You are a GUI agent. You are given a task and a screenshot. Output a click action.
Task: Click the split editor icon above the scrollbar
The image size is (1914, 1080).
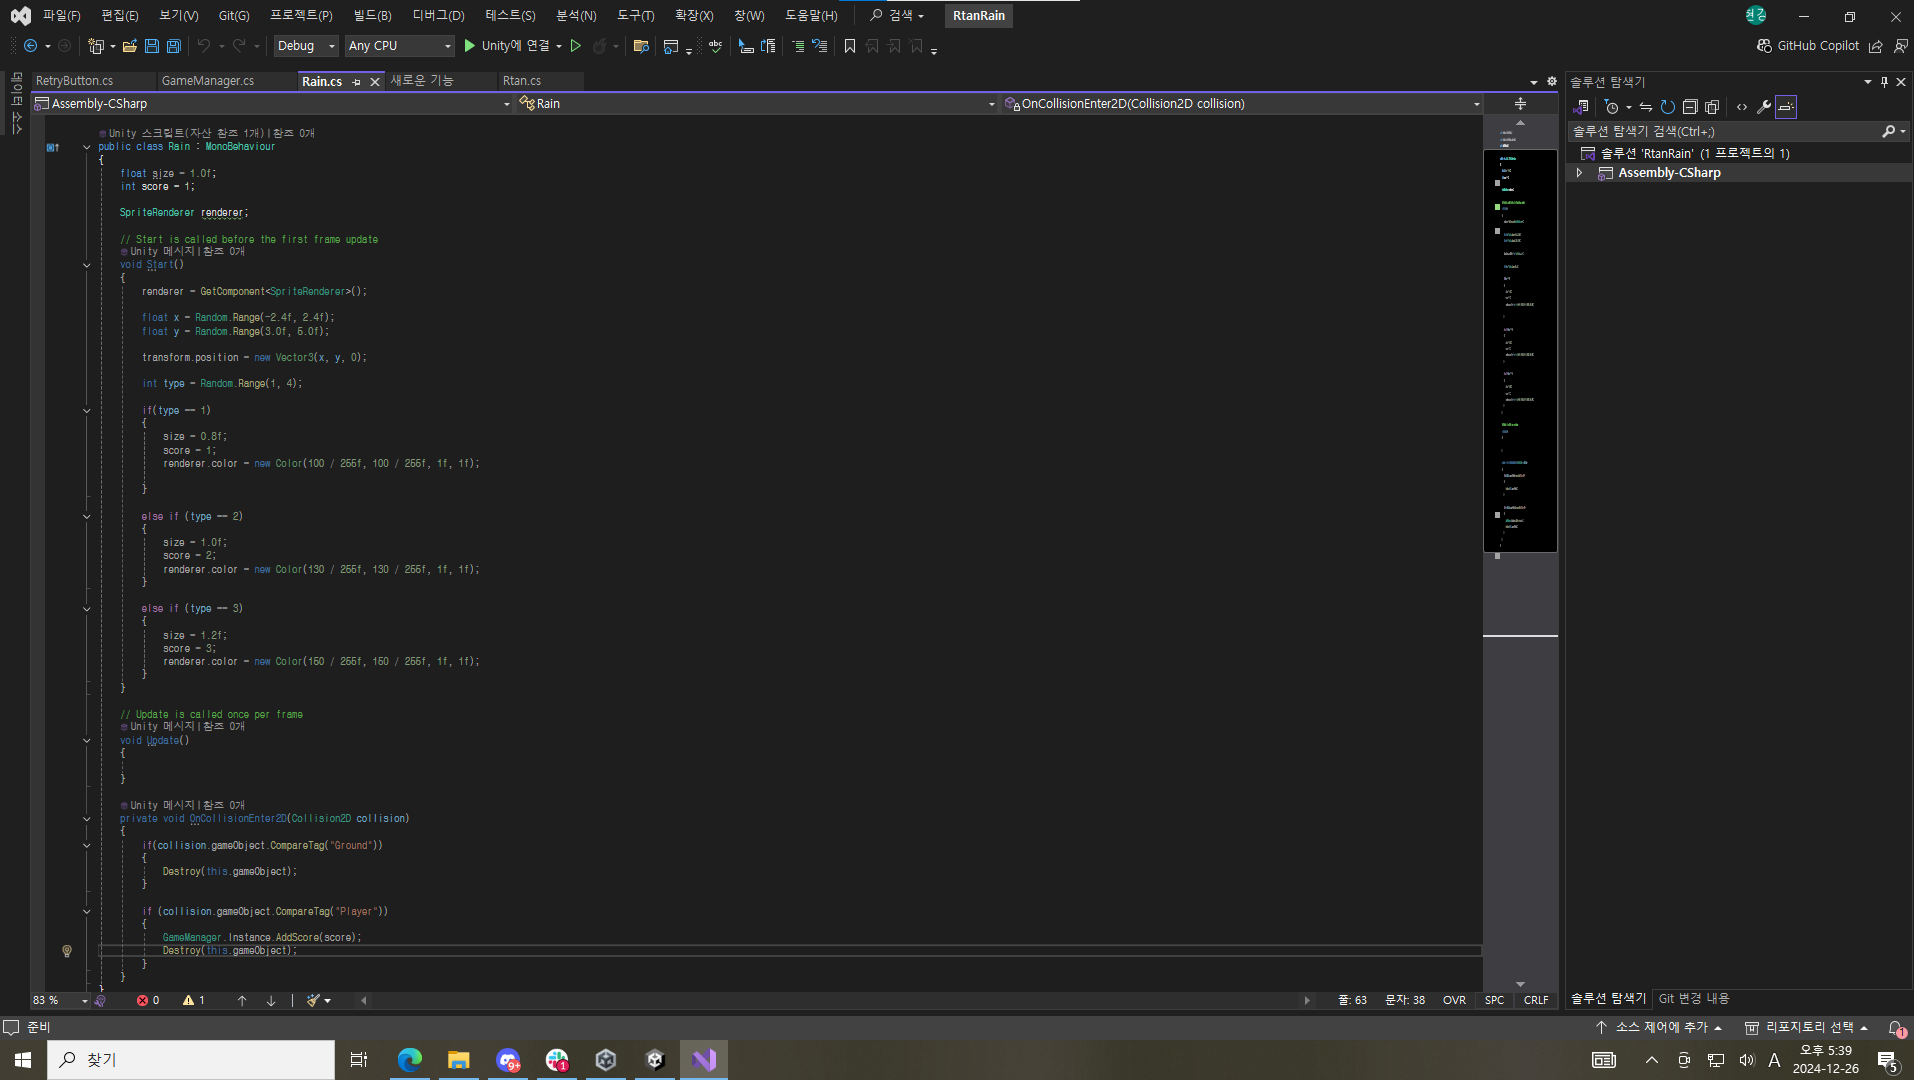[x=1520, y=104]
